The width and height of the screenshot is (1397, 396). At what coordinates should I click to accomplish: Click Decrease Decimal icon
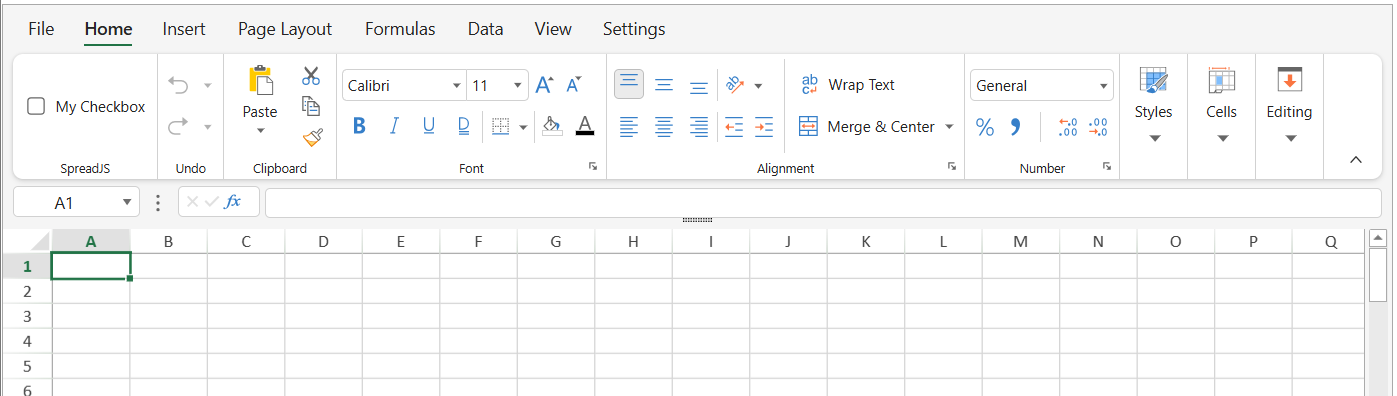coord(1098,127)
